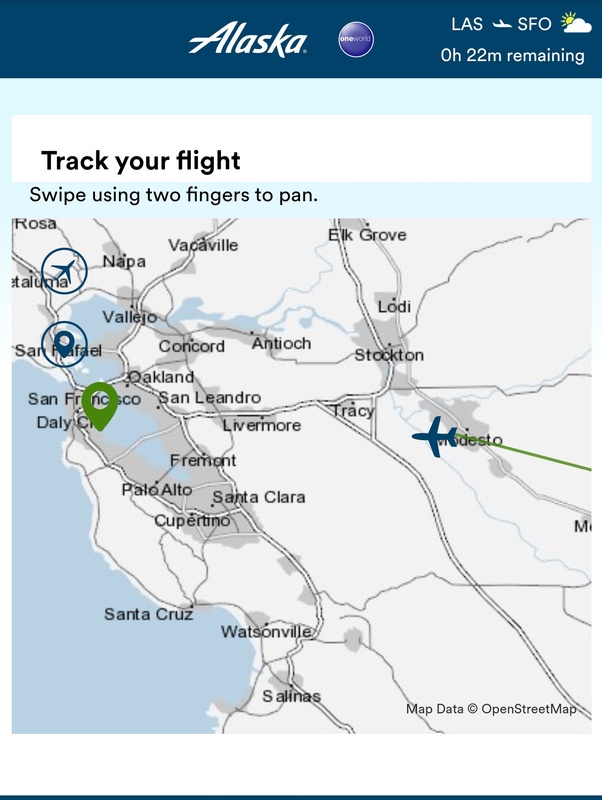
Task: Open the OpenStreetMap attribution link
Action: (528, 709)
